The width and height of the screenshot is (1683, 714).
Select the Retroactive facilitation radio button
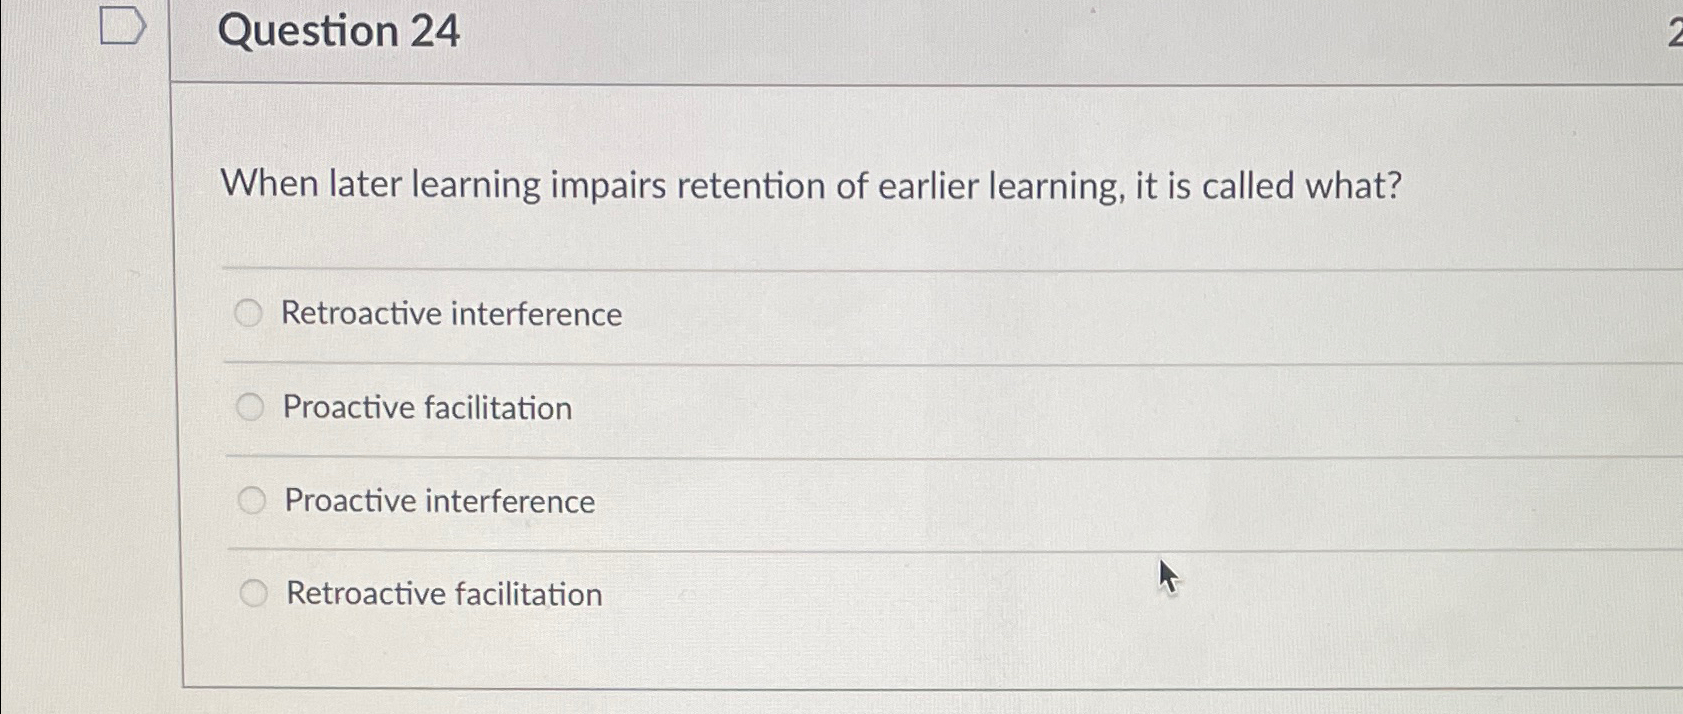tap(253, 592)
